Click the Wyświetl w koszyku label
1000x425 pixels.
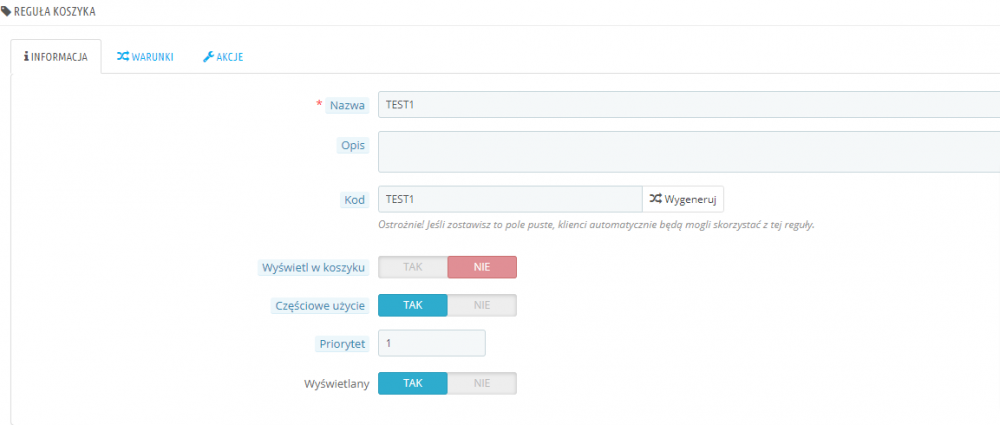tap(314, 267)
